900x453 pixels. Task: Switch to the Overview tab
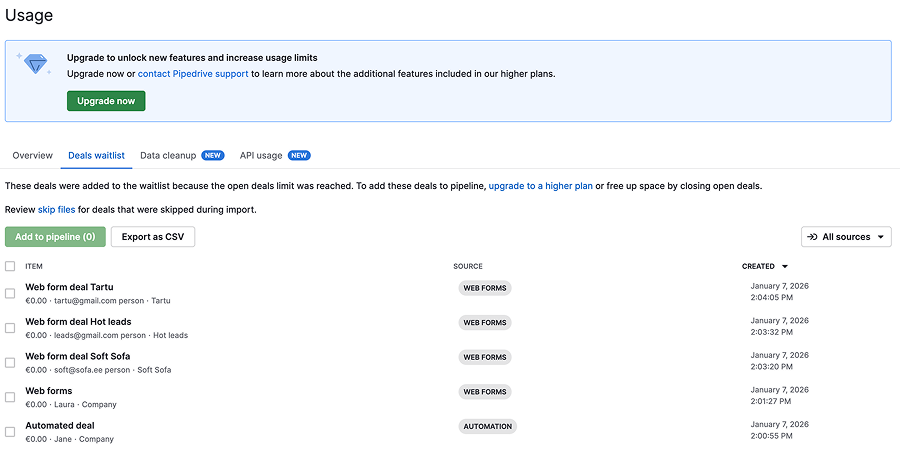[33, 156]
